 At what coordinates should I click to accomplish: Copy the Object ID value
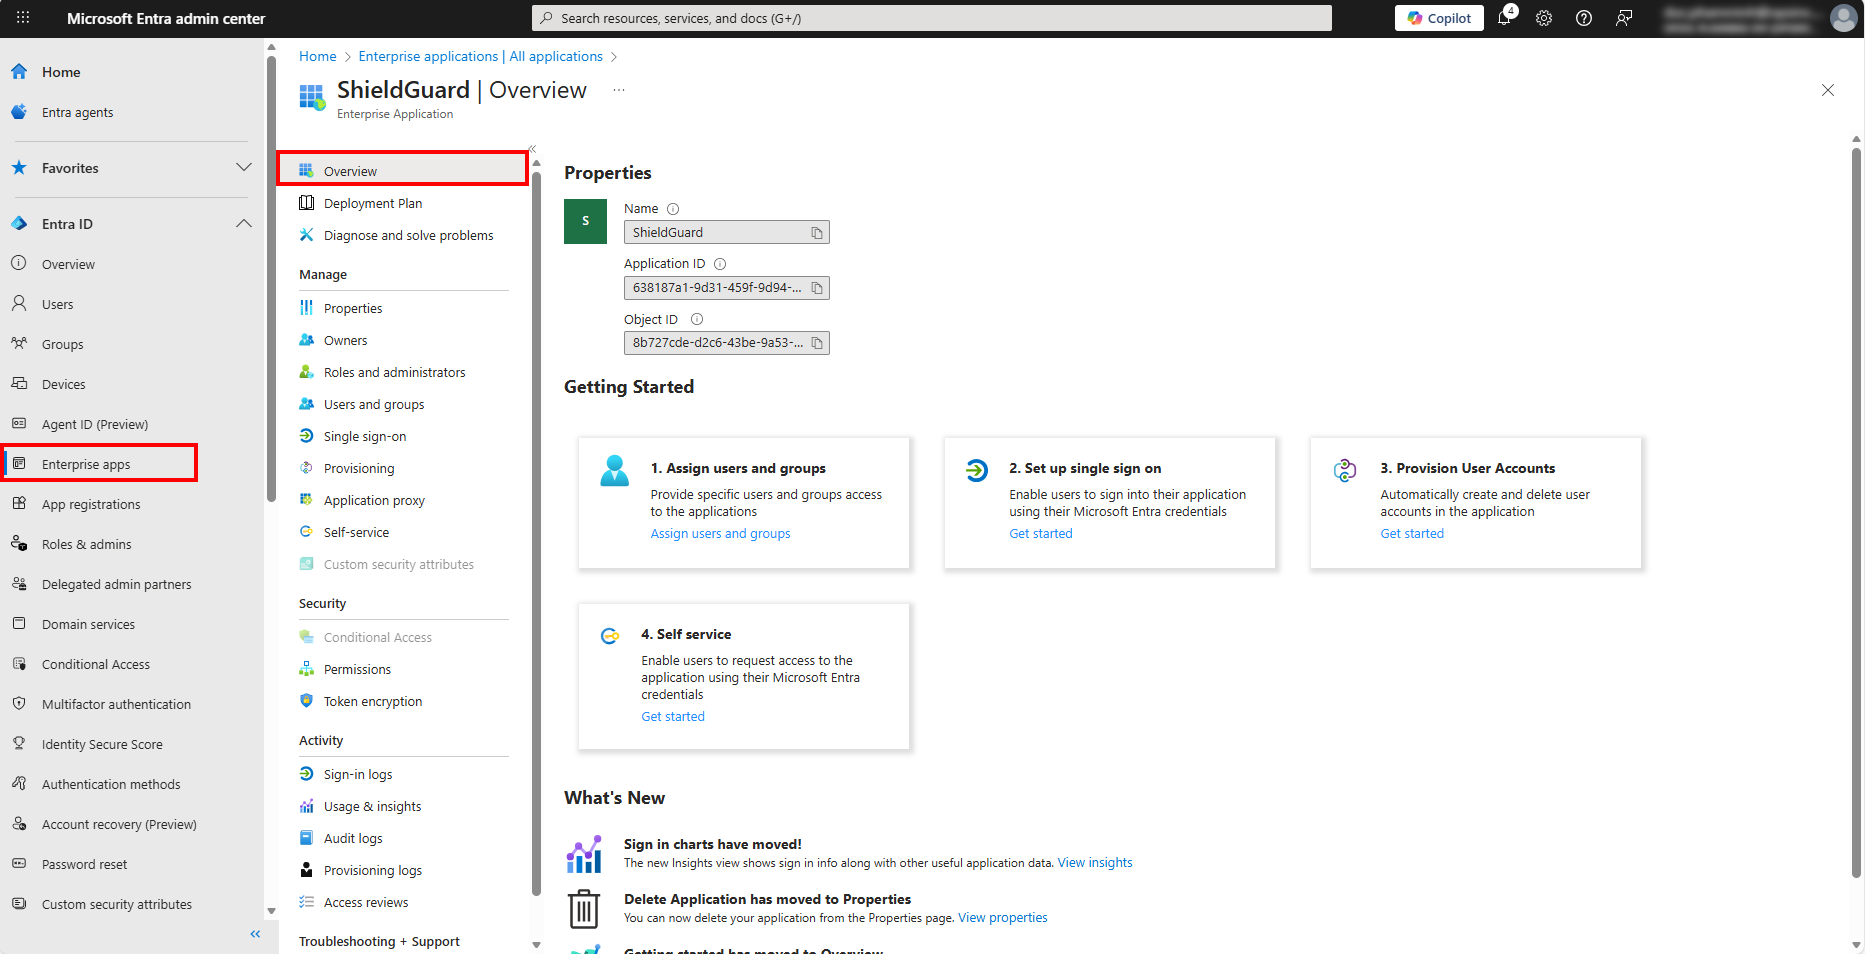pos(817,343)
